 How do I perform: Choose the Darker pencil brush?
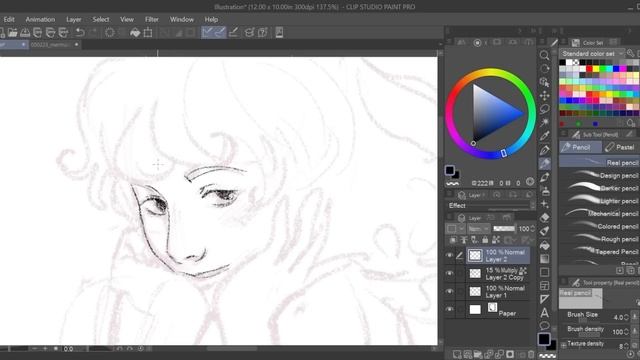pos(599,188)
